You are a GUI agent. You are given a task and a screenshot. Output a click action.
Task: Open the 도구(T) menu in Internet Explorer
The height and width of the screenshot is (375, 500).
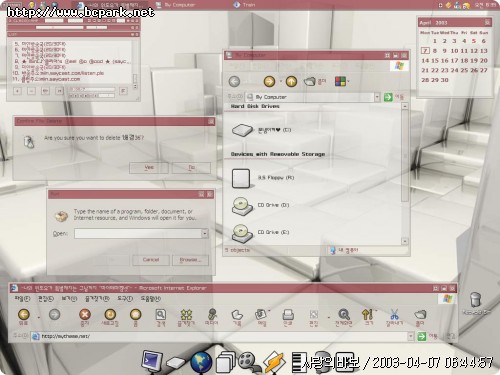click(x=125, y=299)
